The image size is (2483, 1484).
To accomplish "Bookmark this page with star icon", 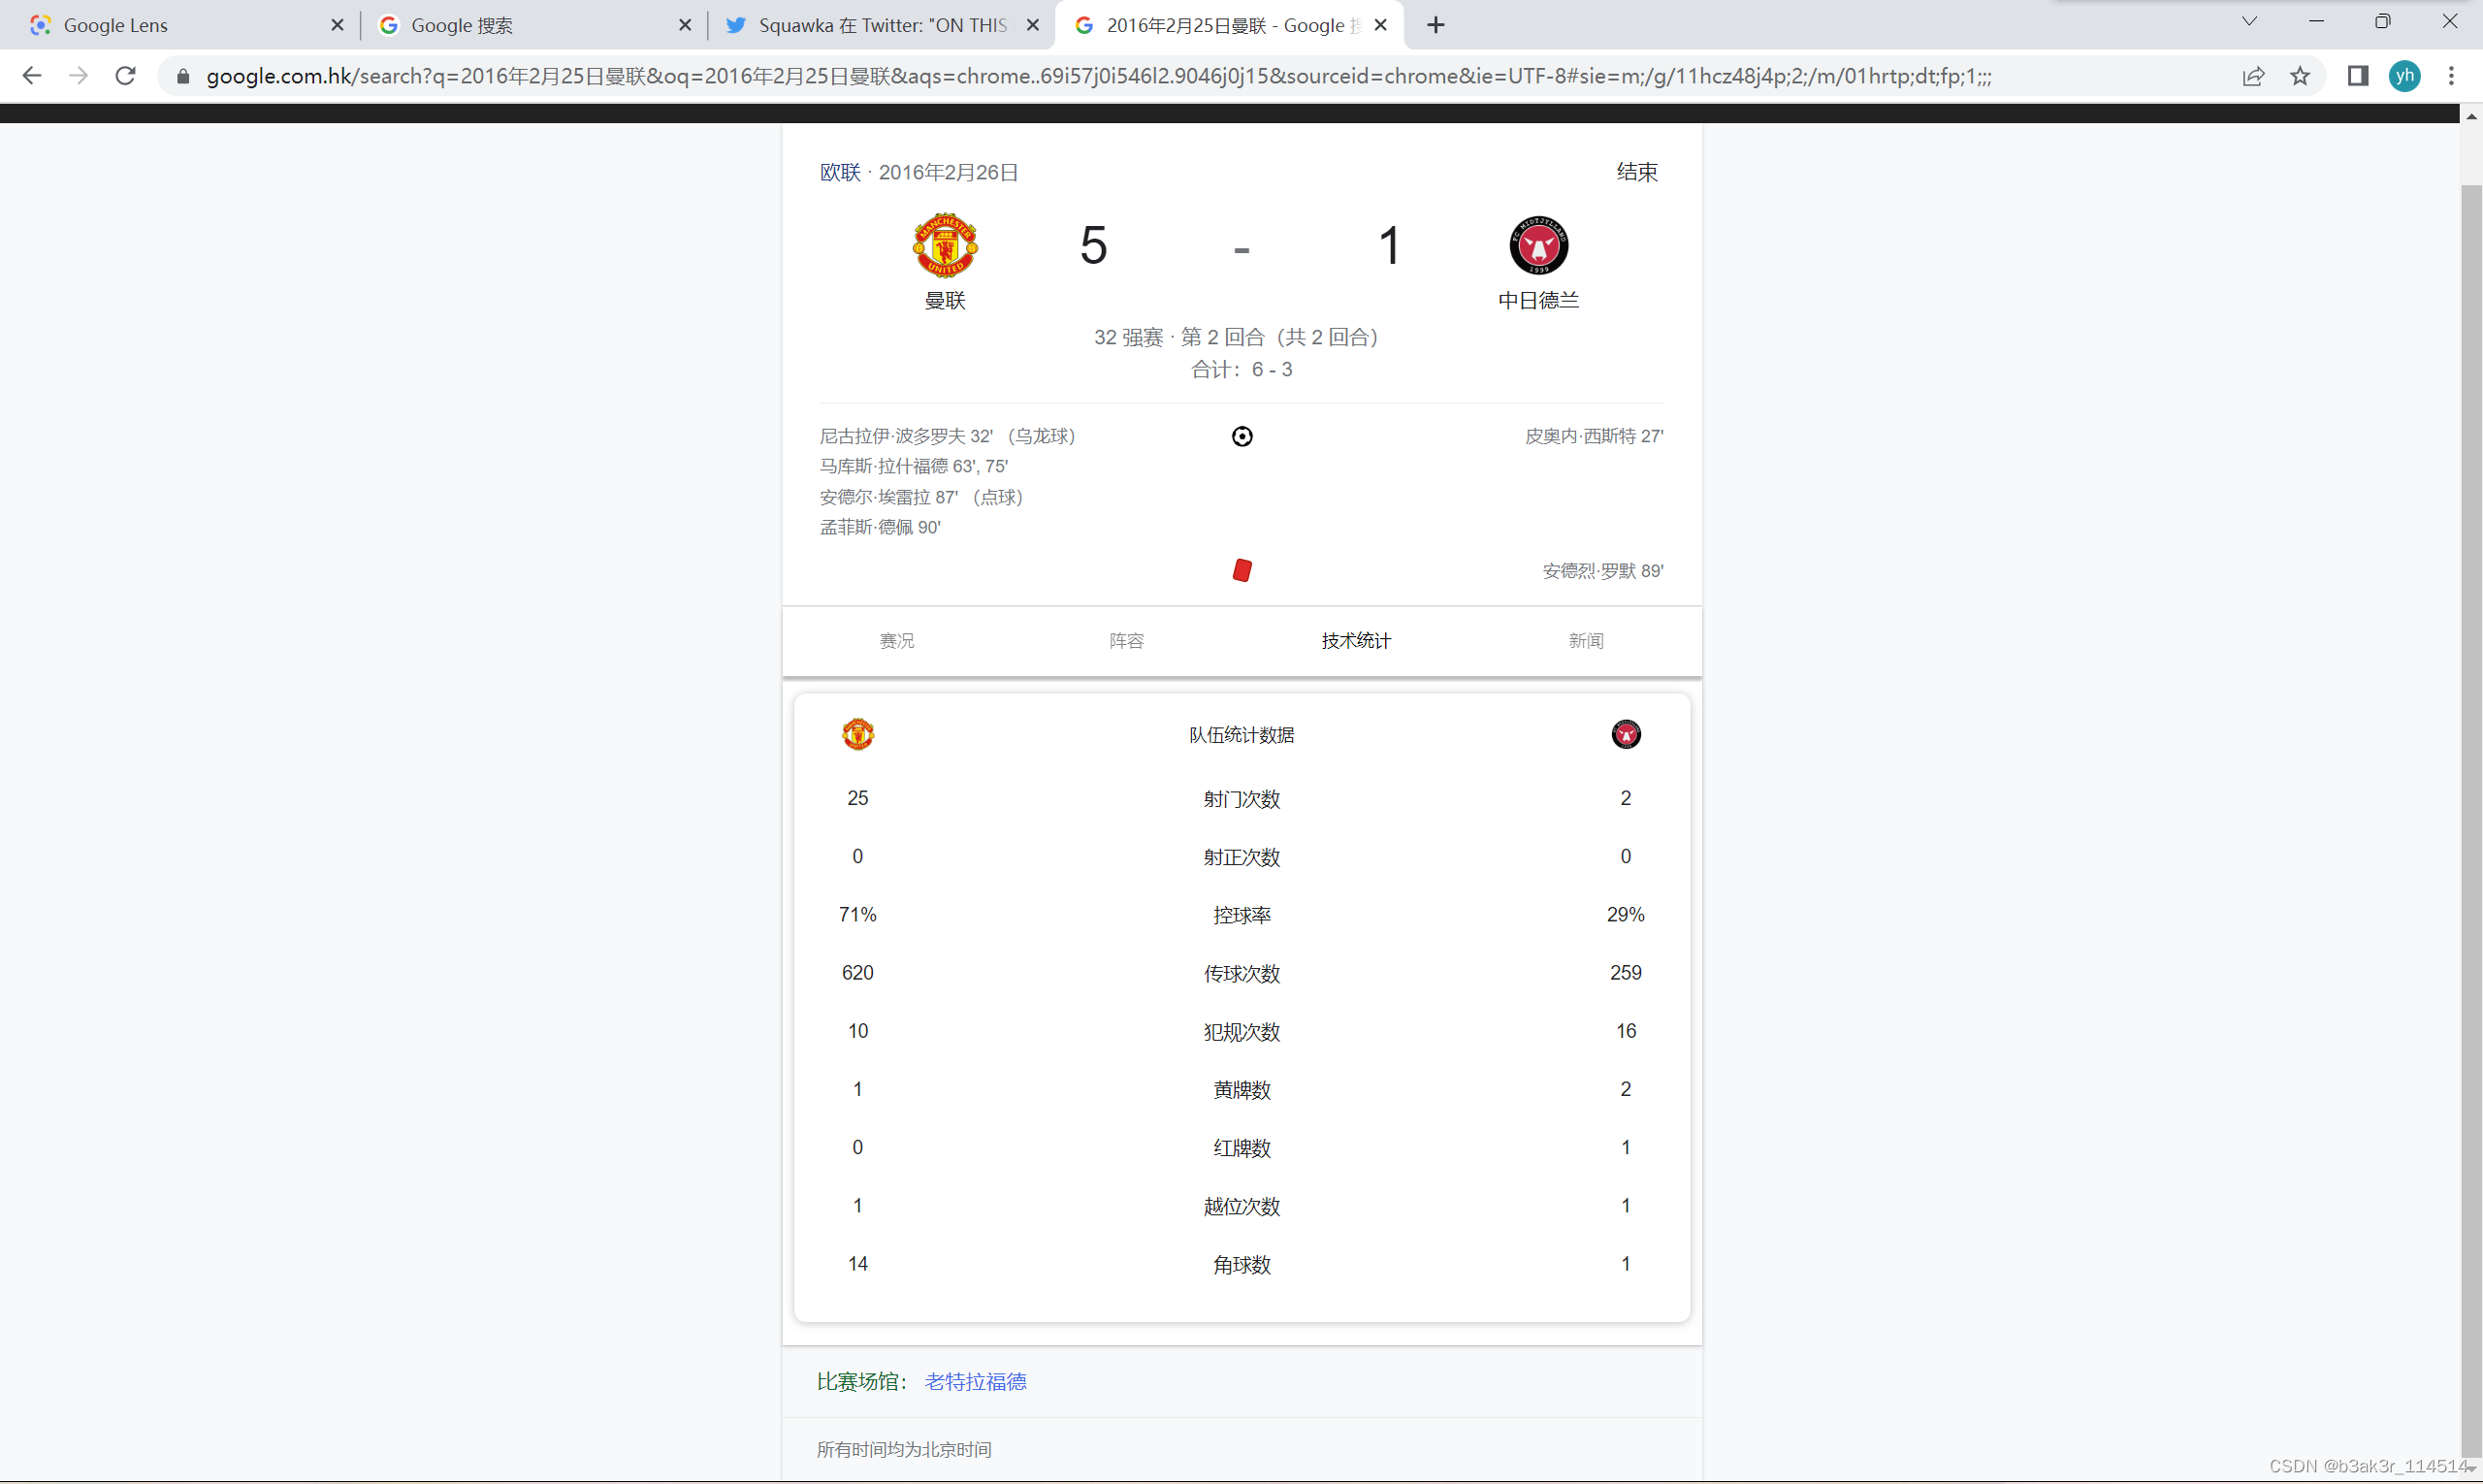I will point(2300,76).
